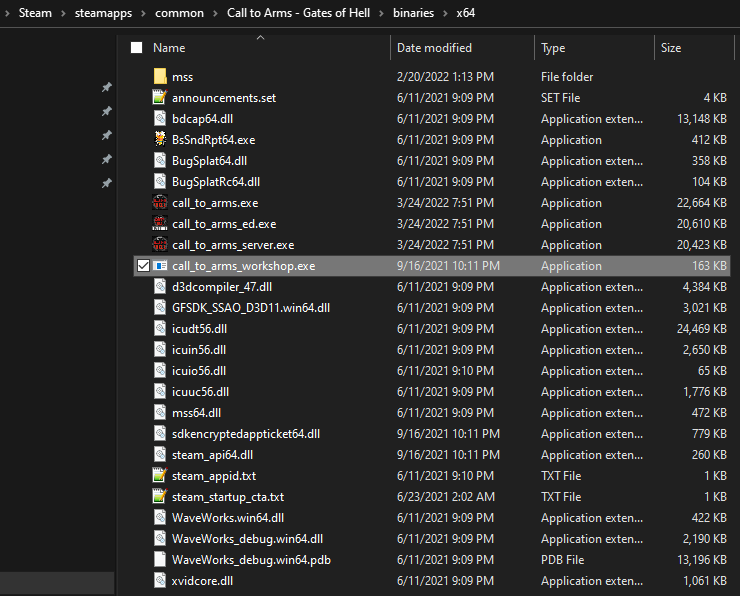This screenshot has height=596, width=740.
Task: Click the icuin56.dll file icon
Action: pos(160,349)
